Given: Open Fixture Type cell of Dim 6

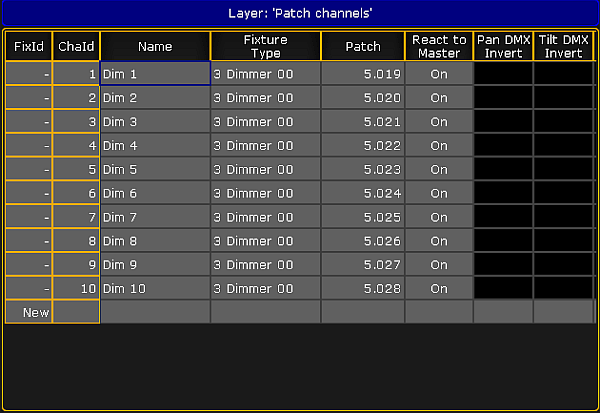Looking at the screenshot, I should click(266, 193).
